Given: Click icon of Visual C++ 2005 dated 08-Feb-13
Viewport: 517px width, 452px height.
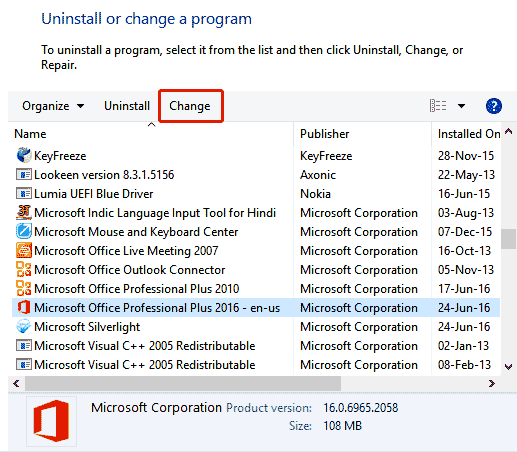Looking at the screenshot, I should (24, 364).
